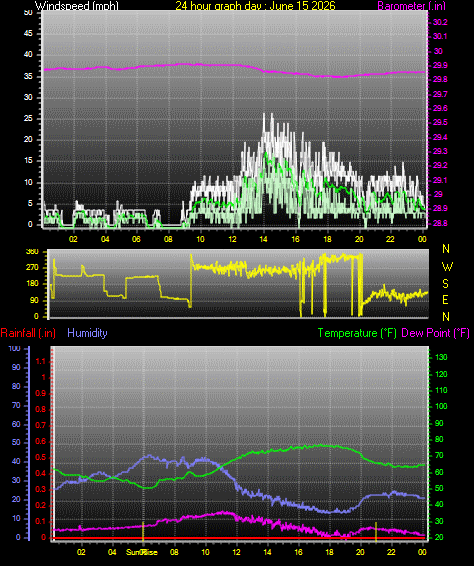Click barometer axis value "28.9"
474x566 pixels.
click(440, 208)
